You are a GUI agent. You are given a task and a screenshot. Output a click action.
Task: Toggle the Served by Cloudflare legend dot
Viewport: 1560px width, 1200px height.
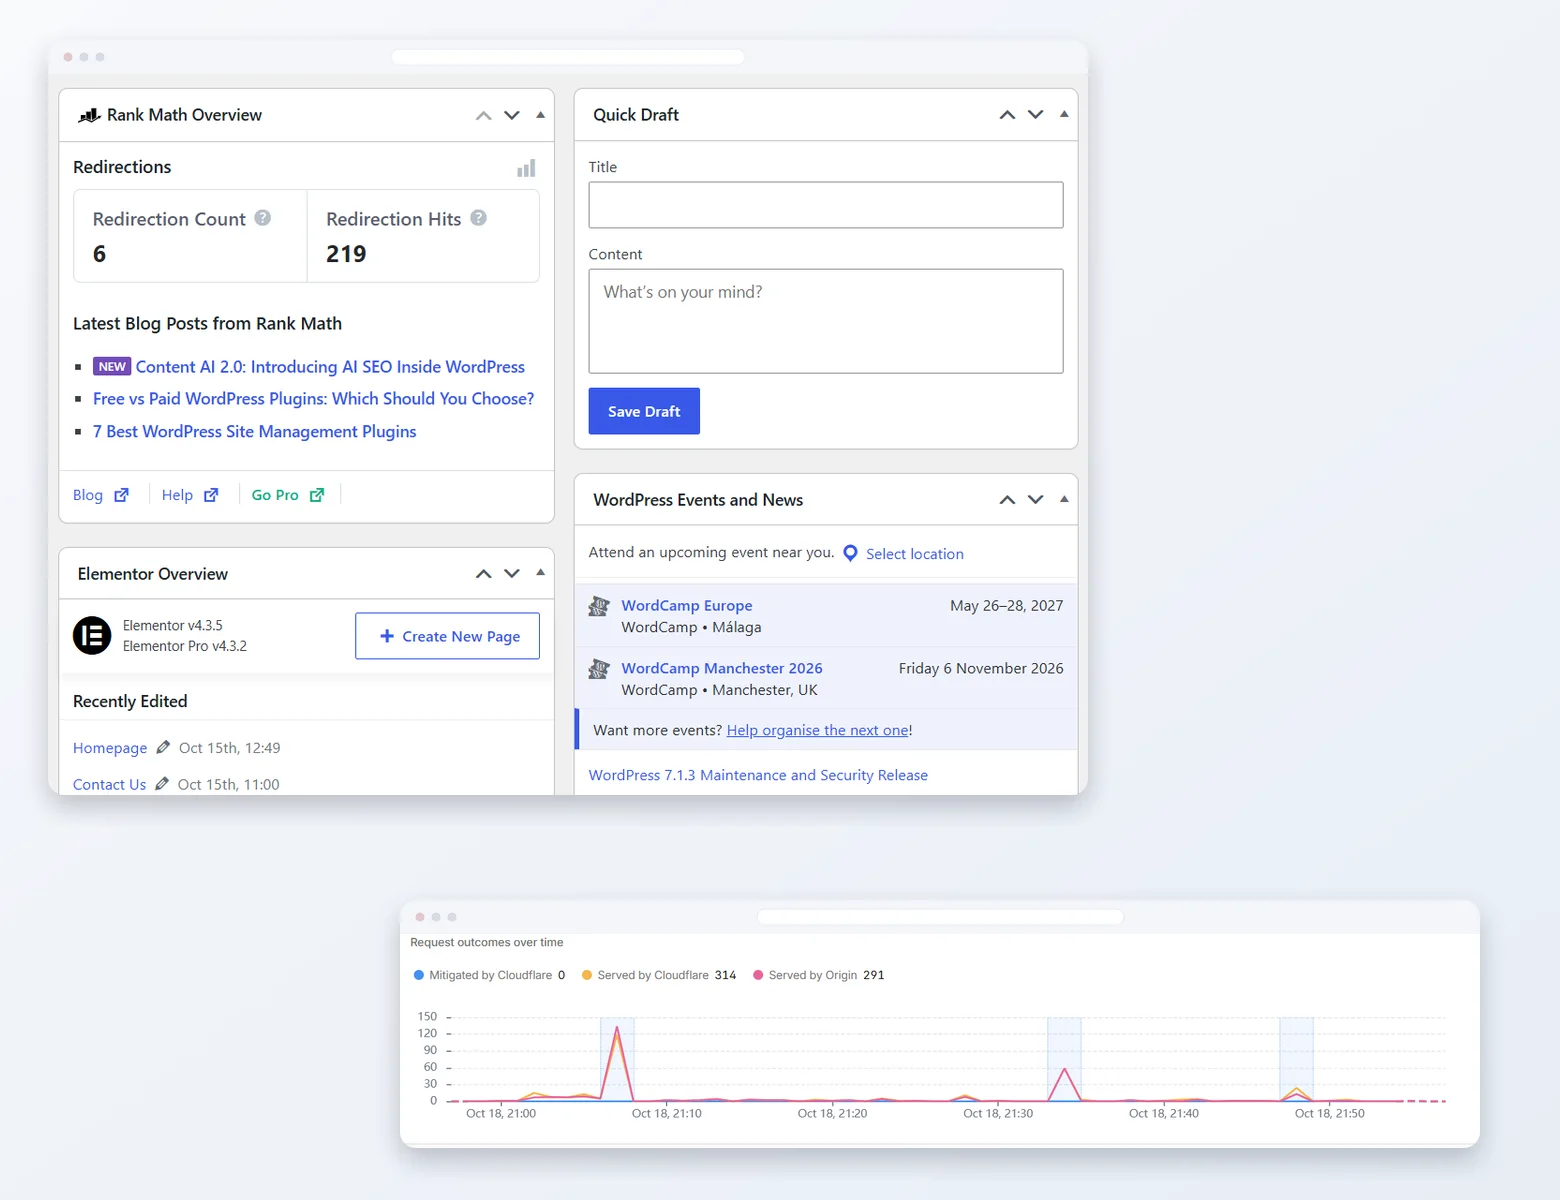coord(587,975)
